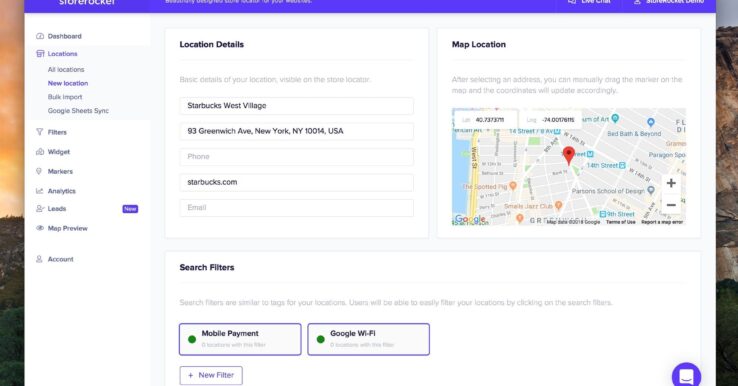The image size is (738, 386).
Task: Toggle the Google Wi-Fi filter
Action: (x=369, y=339)
